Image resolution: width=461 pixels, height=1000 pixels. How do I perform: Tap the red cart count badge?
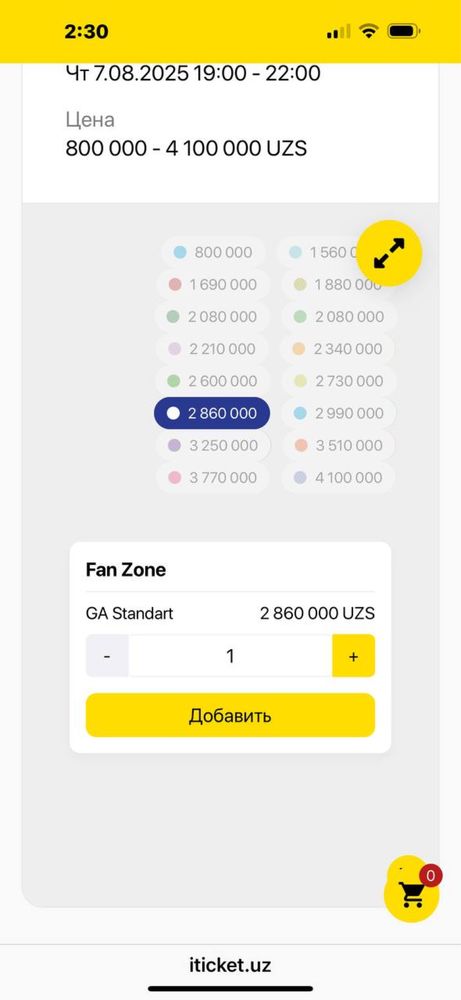(x=431, y=876)
